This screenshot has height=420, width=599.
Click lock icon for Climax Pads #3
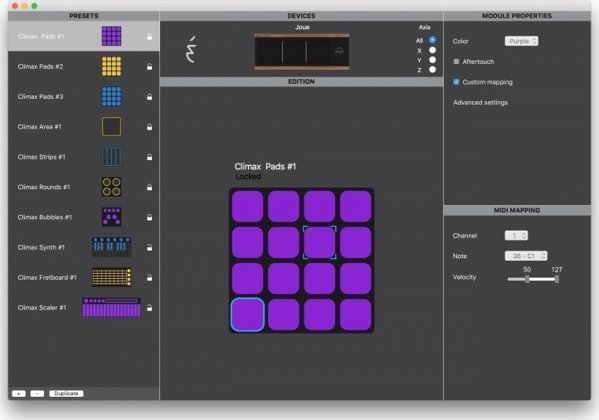[x=149, y=97]
